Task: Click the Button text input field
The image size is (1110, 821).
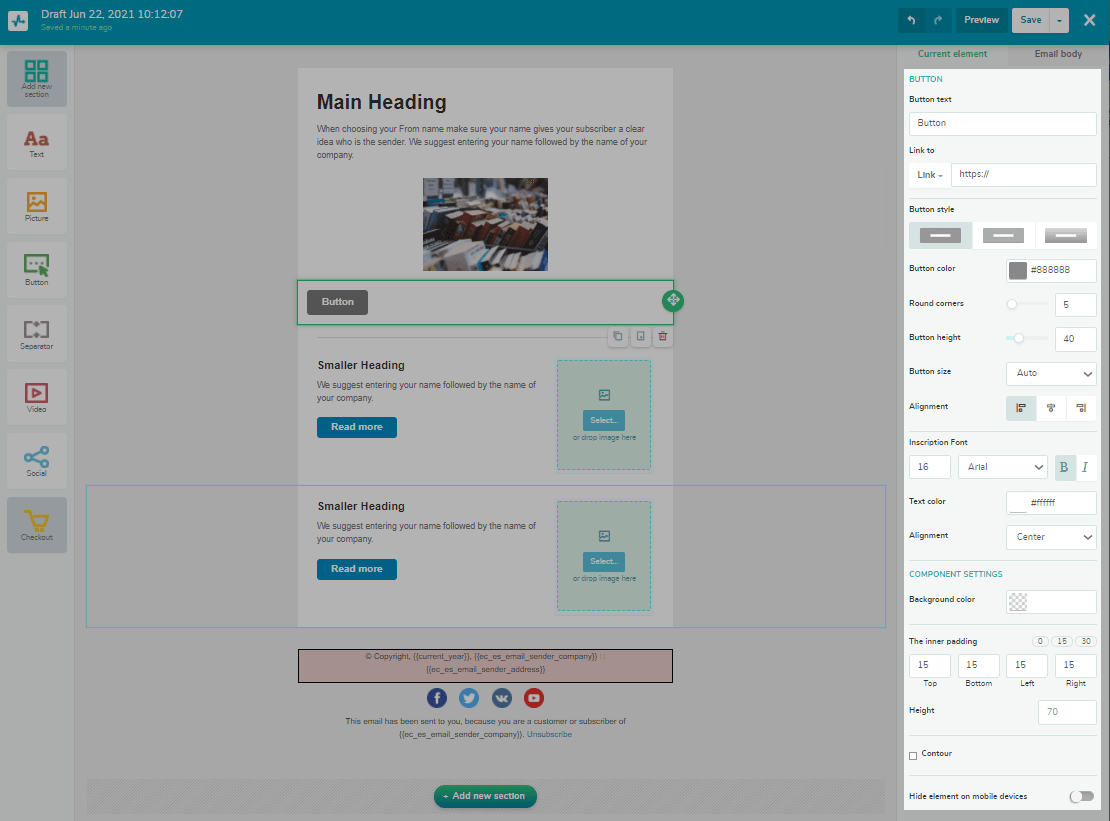Action: click(x=1002, y=123)
